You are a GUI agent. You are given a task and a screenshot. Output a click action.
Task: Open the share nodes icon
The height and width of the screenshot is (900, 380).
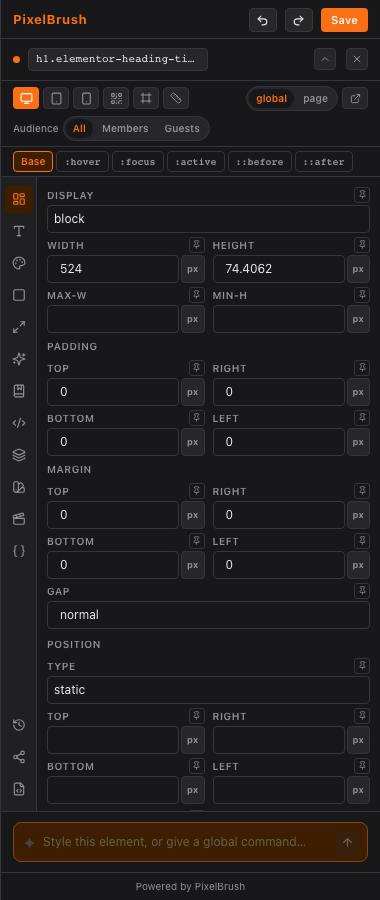point(19,757)
